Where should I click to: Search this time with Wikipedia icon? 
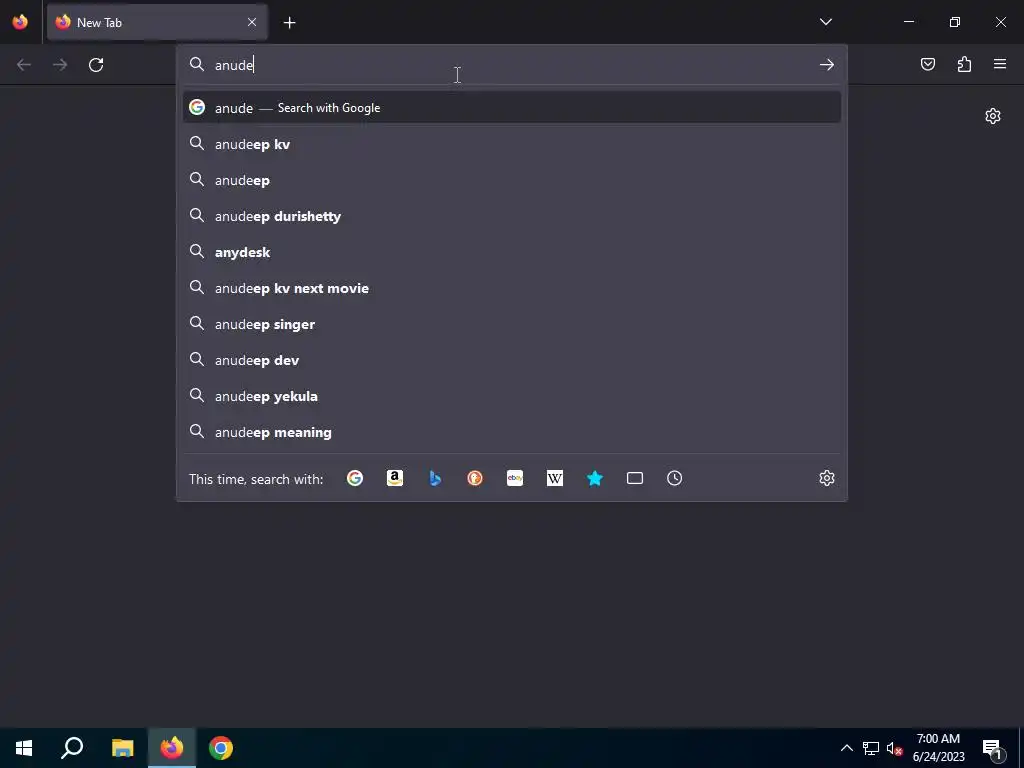click(554, 478)
